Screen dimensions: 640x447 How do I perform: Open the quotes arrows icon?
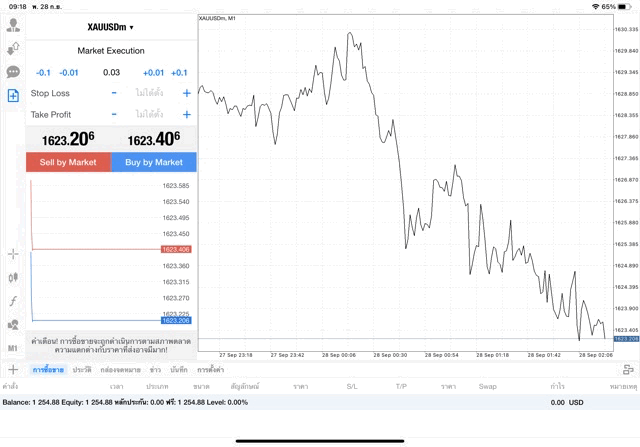(13, 48)
